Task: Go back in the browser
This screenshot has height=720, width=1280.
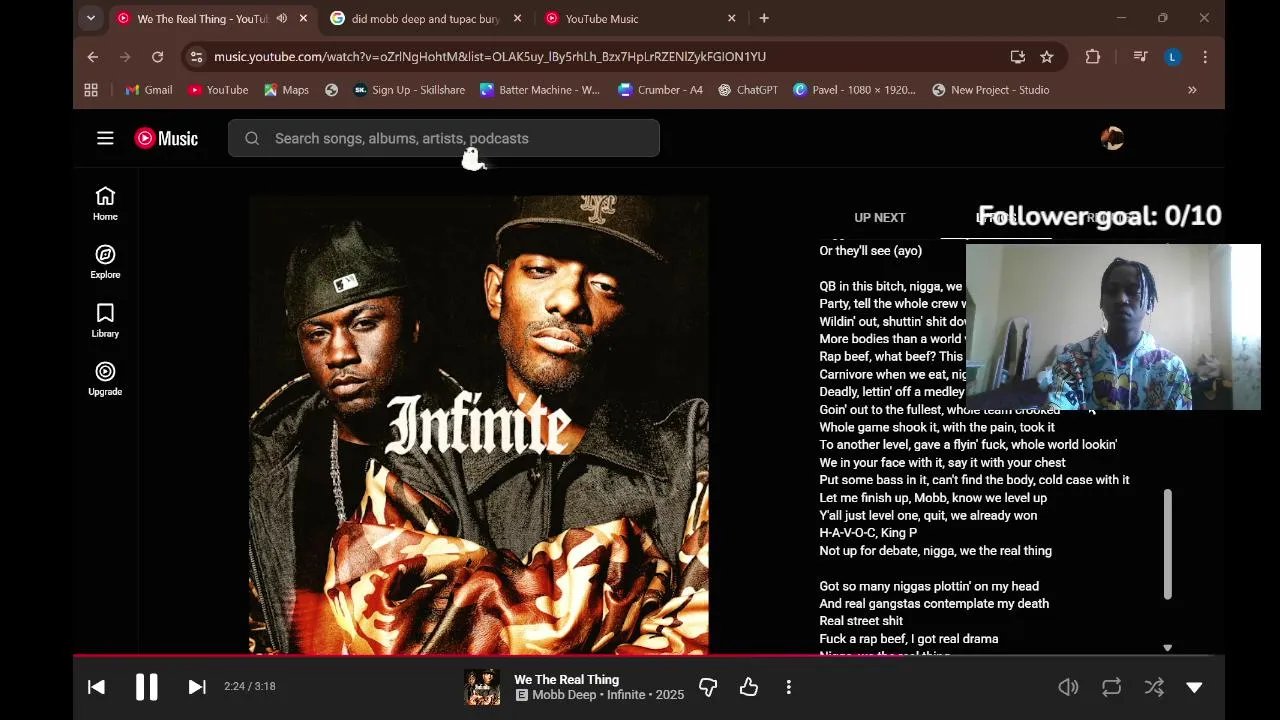Action: tap(92, 57)
